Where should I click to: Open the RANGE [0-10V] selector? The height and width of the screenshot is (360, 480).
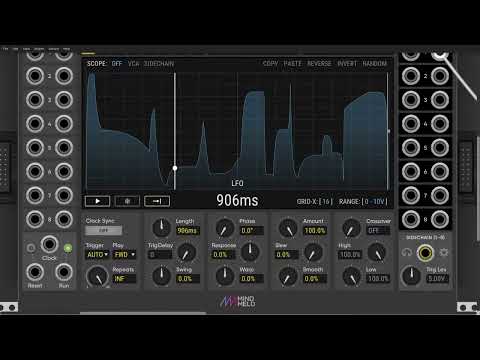click(x=363, y=201)
